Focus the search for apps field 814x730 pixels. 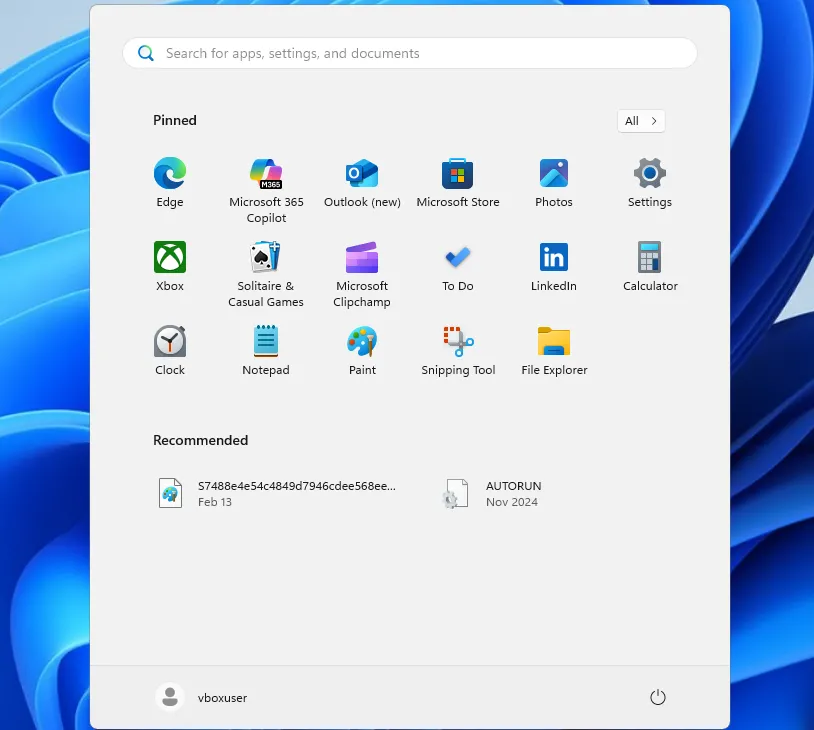[410, 53]
